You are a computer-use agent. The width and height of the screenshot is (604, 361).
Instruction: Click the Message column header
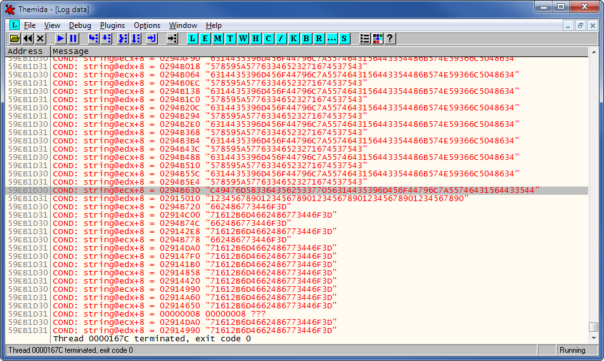[x=319, y=51]
